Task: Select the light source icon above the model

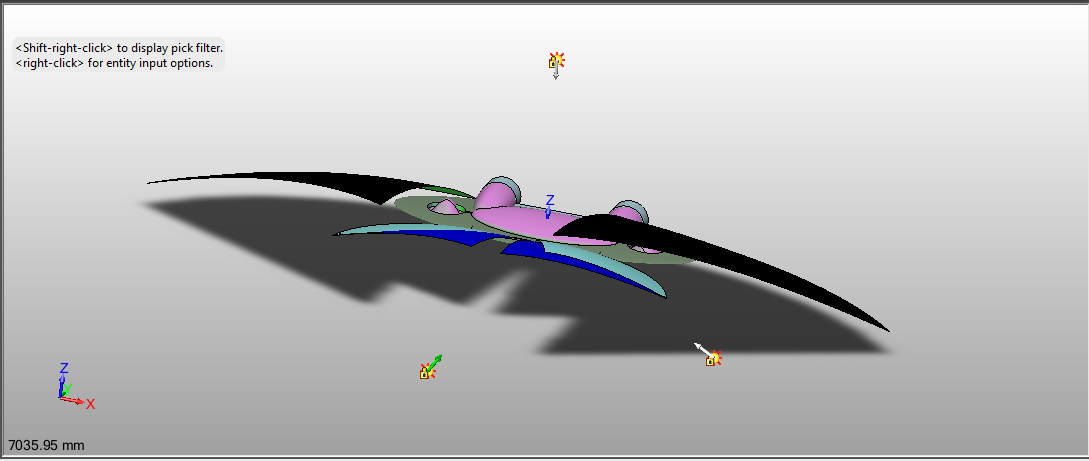Action: (x=556, y=62)
